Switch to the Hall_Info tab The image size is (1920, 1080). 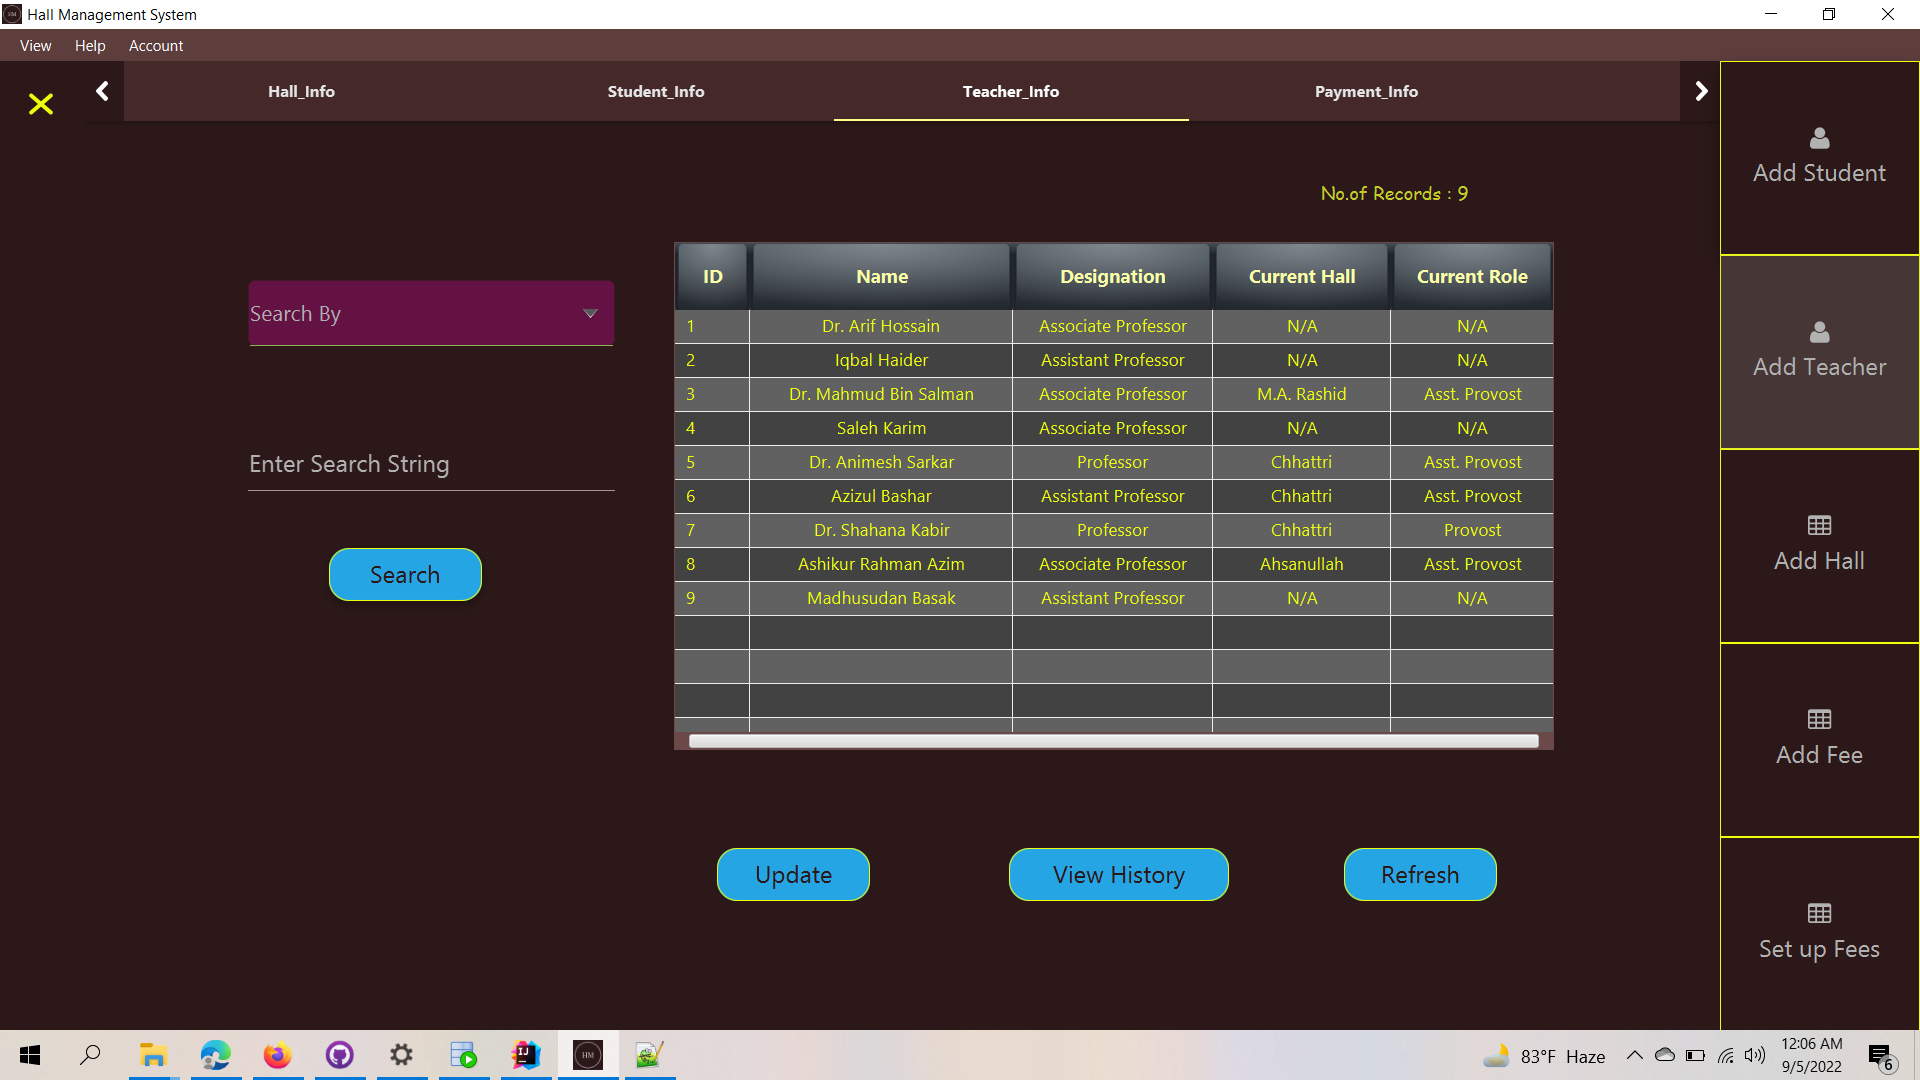tap(301, 91)
